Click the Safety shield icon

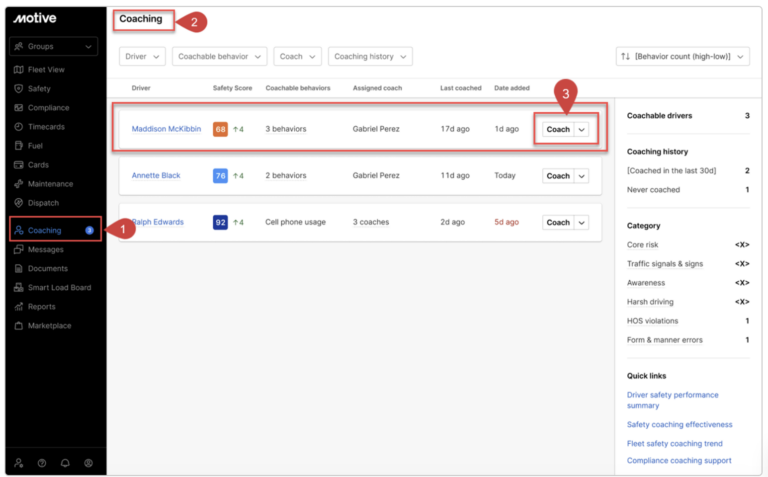click(x=19, y=89)
